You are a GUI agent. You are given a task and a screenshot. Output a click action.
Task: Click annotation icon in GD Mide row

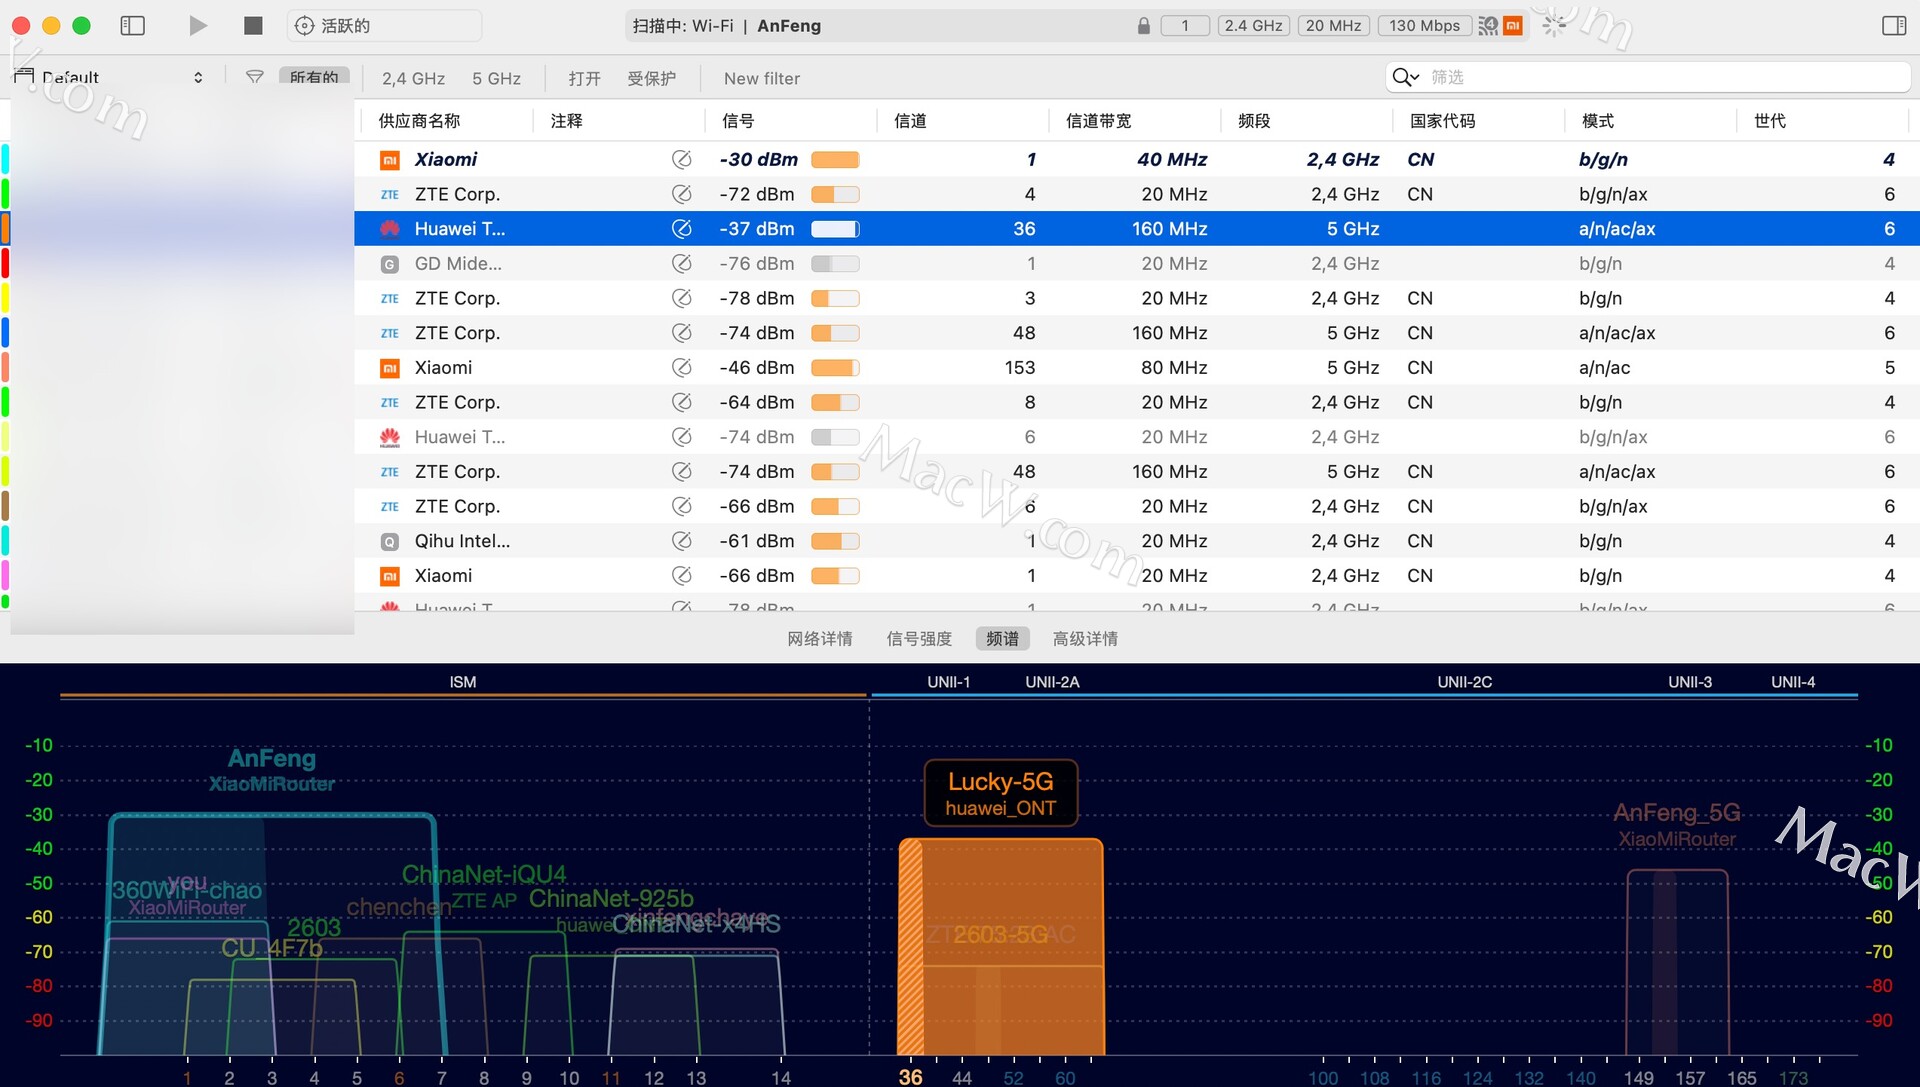pyautogui.click(x=681, y=264)
